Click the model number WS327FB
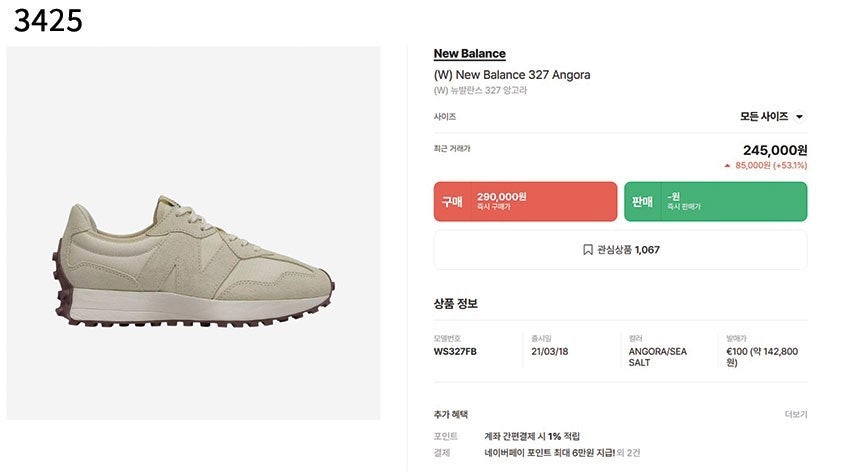The width and height of the screenshot is (860, 471). pyautogui.click(x=455, y=351)
